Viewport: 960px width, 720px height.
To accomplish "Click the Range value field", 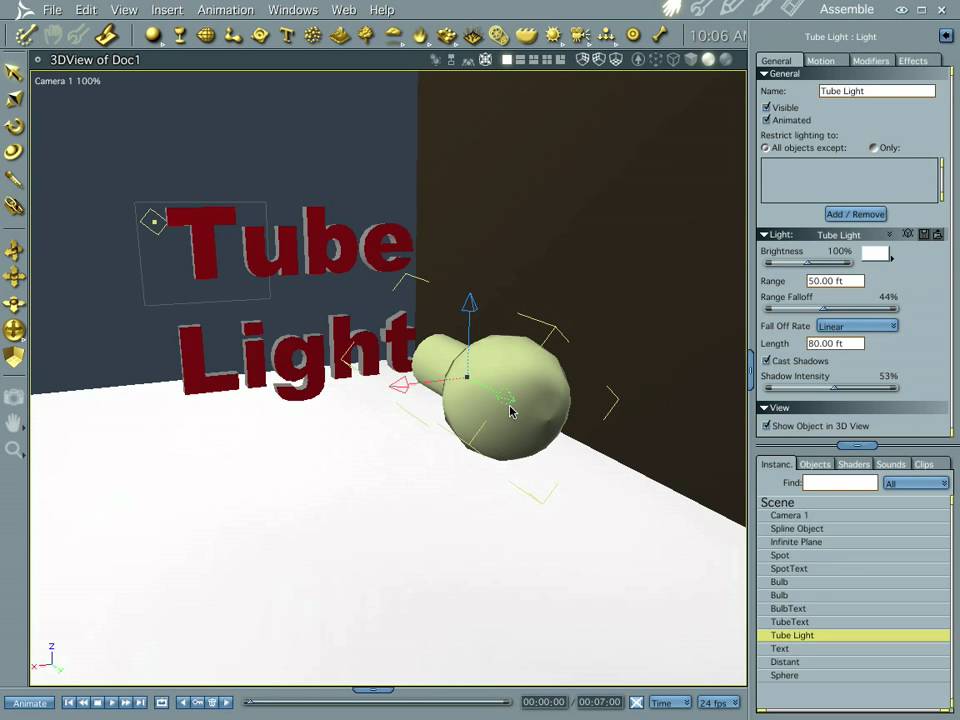I will click(835, 281).
